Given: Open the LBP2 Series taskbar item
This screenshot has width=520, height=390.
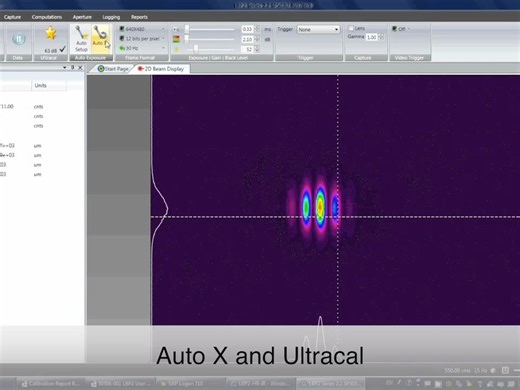Looking at the screenshot, I should tap(330, 383).
